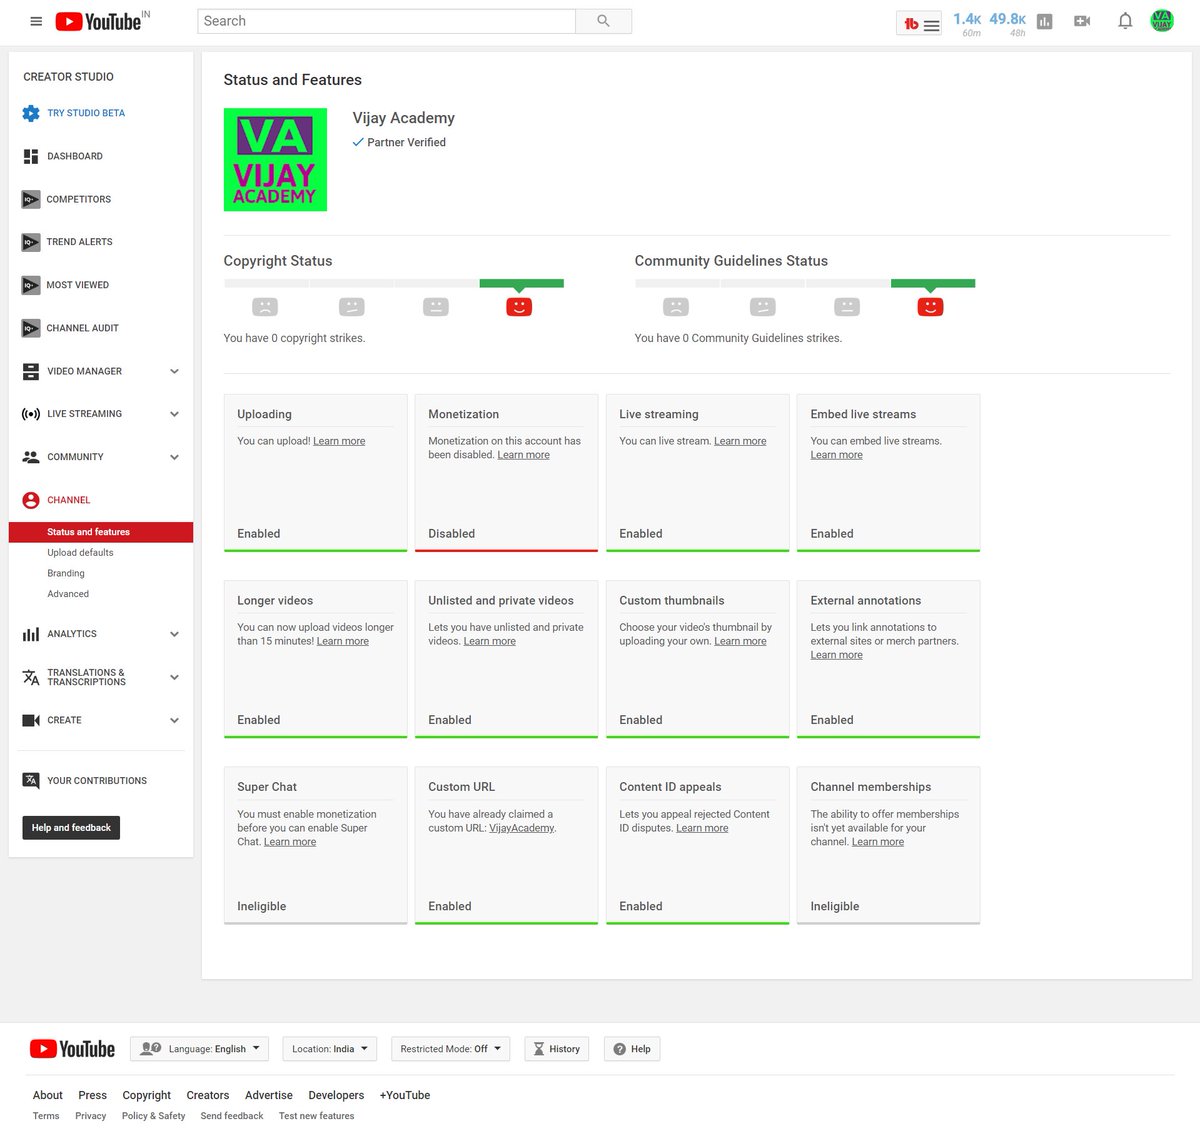1200x1146 pixels.
Task: Click the 49.8K 48h stats counter
Action: [x=1008, y=24]
